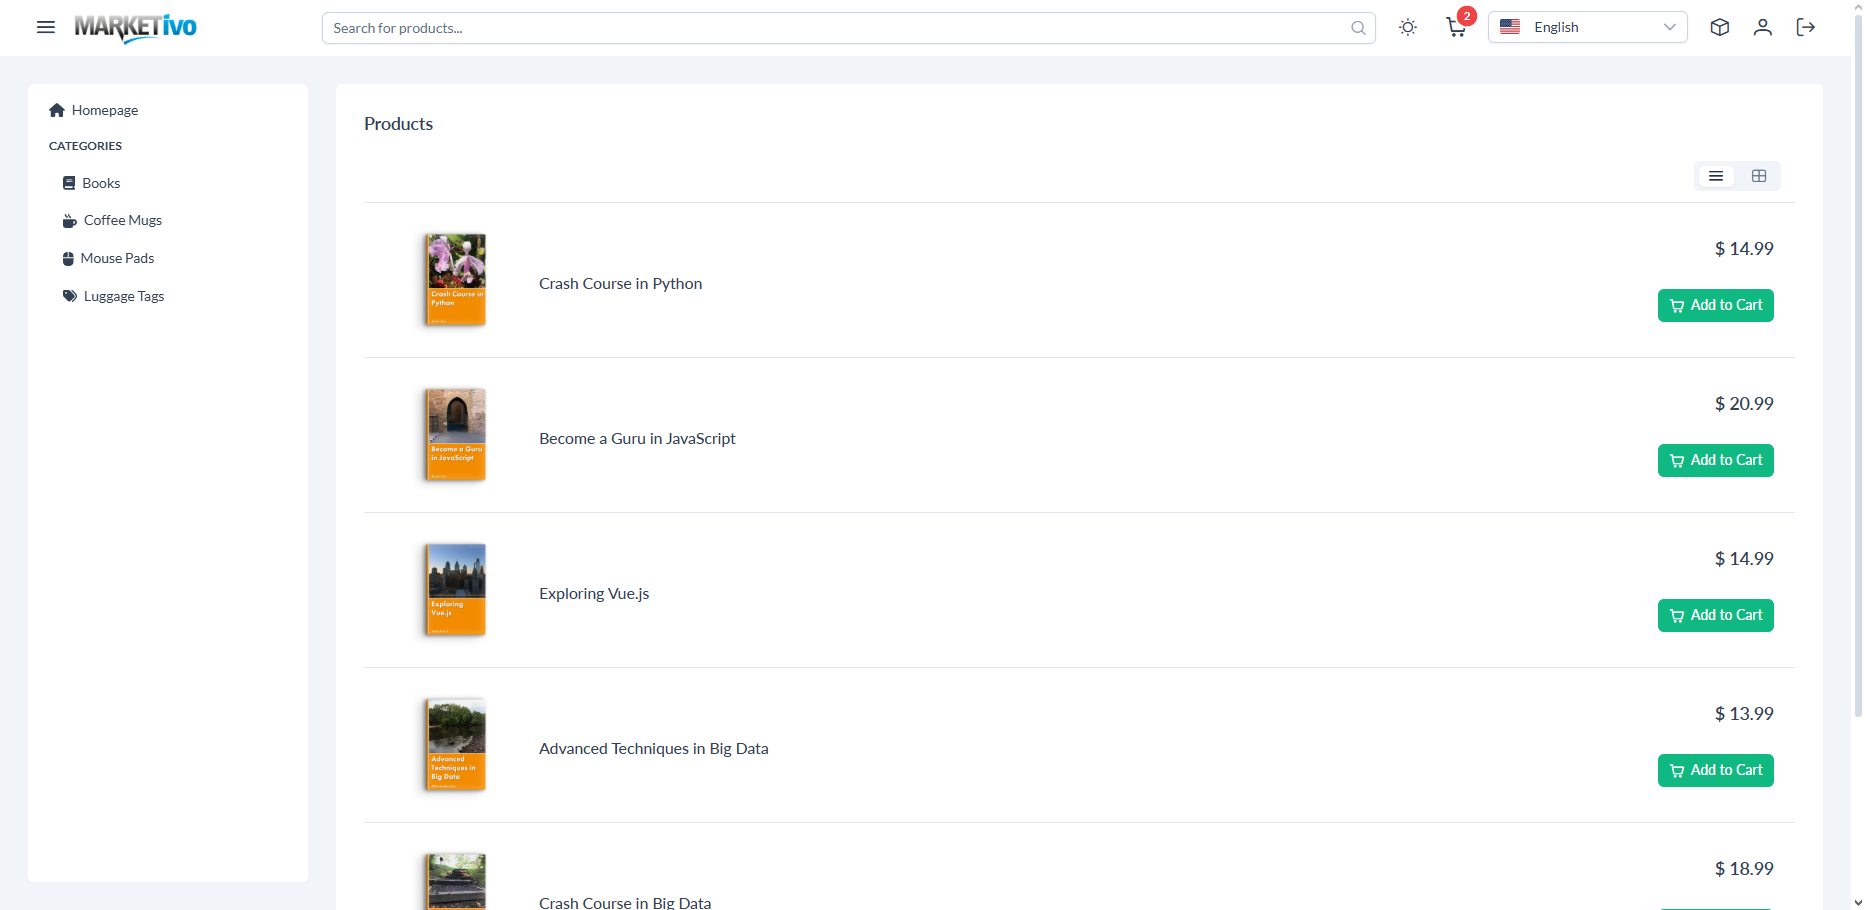Viewport: 1866px width, 910px height.
Task: Click the Books category icon
Action: click(x=69, y=183)
